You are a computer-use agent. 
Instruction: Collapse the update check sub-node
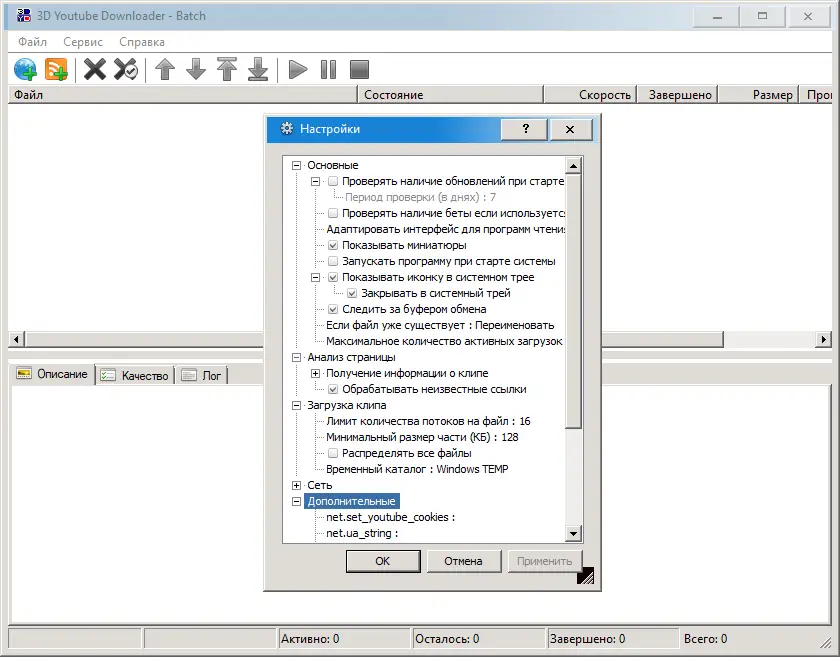click(x=316, y=182)
